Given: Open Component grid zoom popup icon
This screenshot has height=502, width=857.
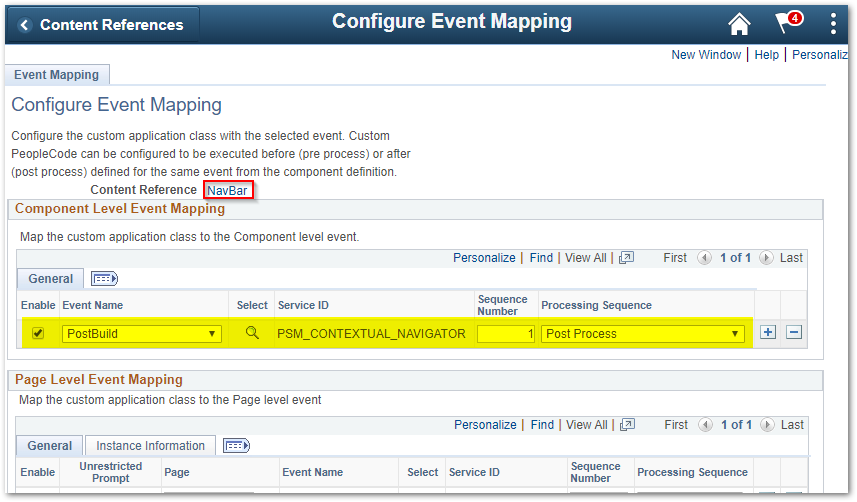Looking at the screenshot, I should [626, 258].
